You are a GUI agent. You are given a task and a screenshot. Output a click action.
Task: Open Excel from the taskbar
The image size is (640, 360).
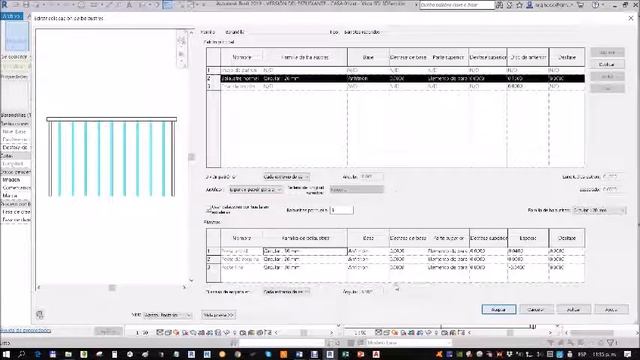coord(346,354)
